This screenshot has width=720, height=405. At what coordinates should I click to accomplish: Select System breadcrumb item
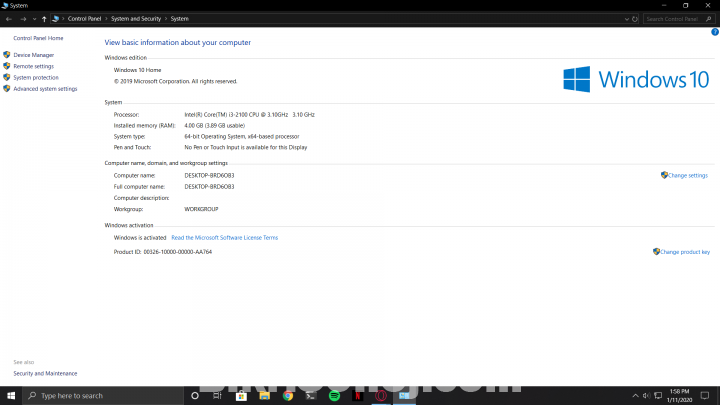click(180, 19)
